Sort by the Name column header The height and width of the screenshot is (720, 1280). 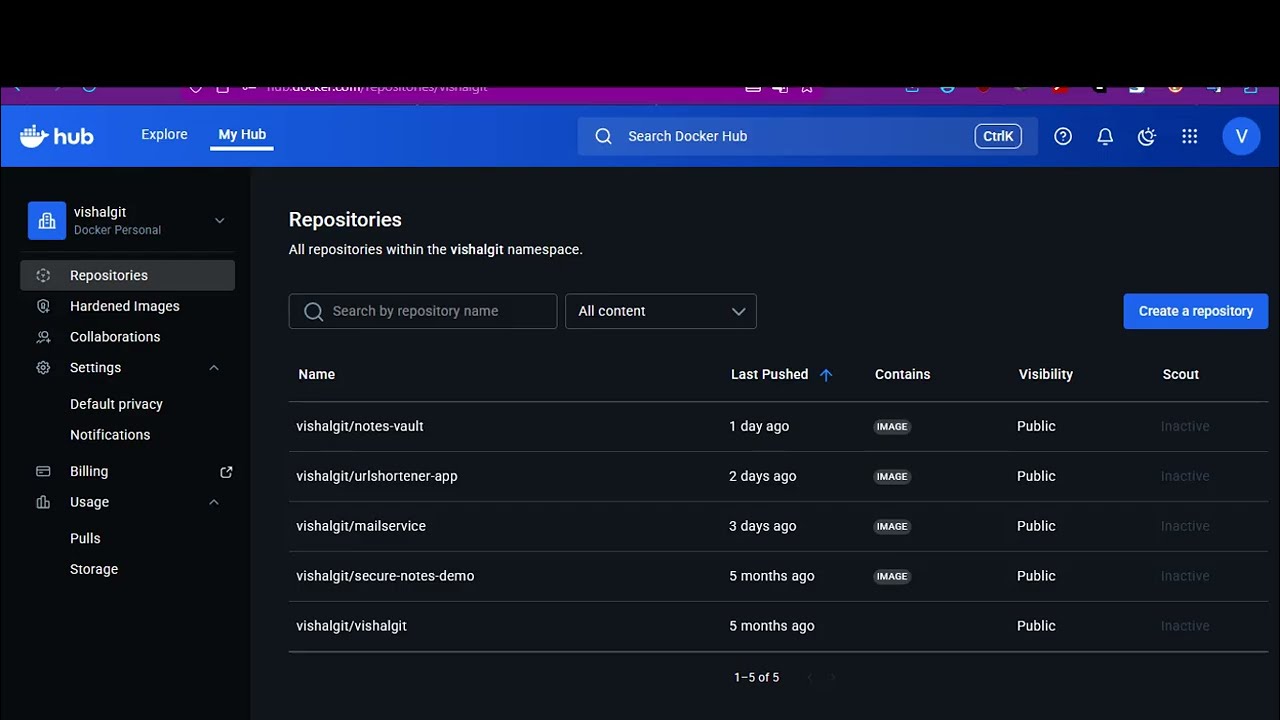[316, 374]
